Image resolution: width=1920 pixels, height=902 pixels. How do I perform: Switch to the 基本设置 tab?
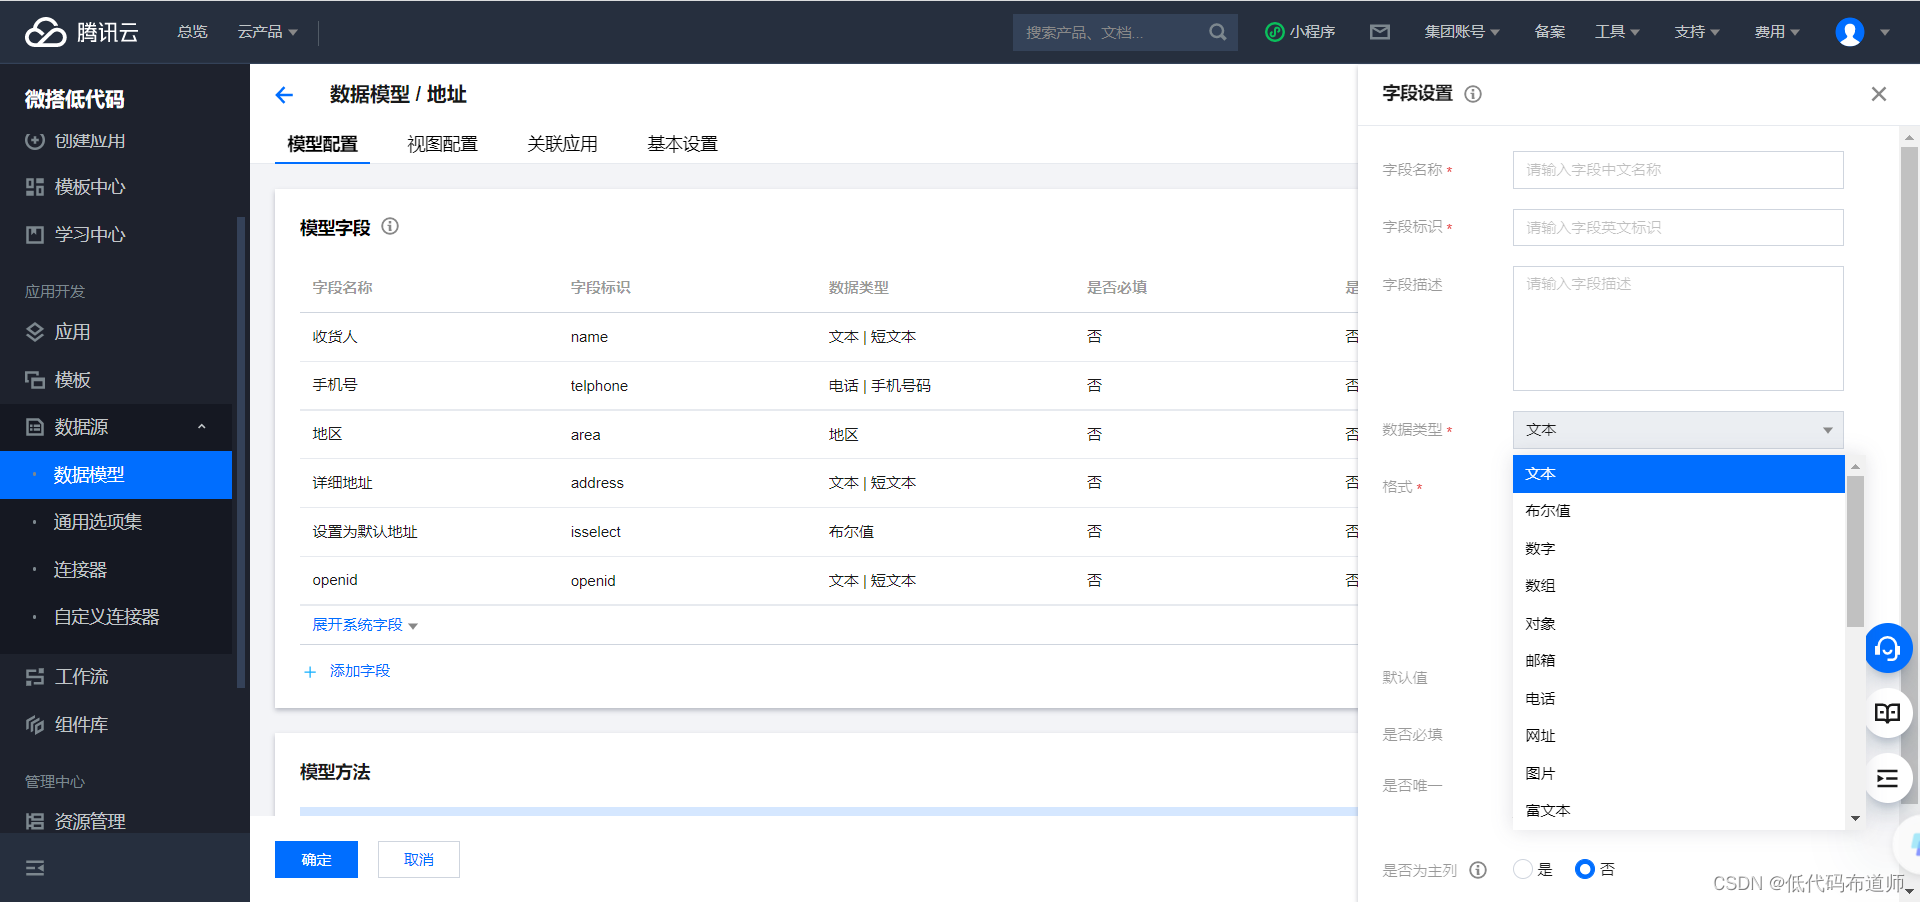coord(682,144)
